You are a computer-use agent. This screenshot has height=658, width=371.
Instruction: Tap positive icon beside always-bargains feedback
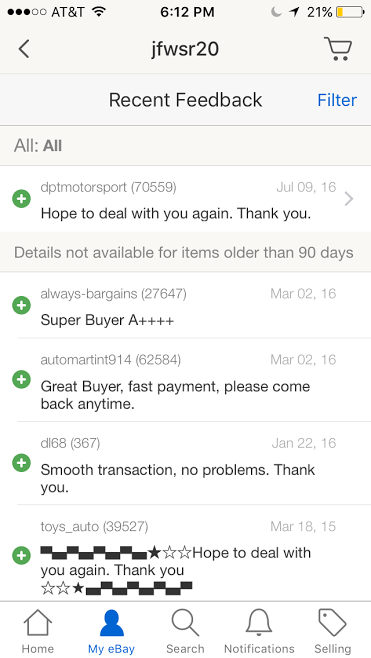21,305
